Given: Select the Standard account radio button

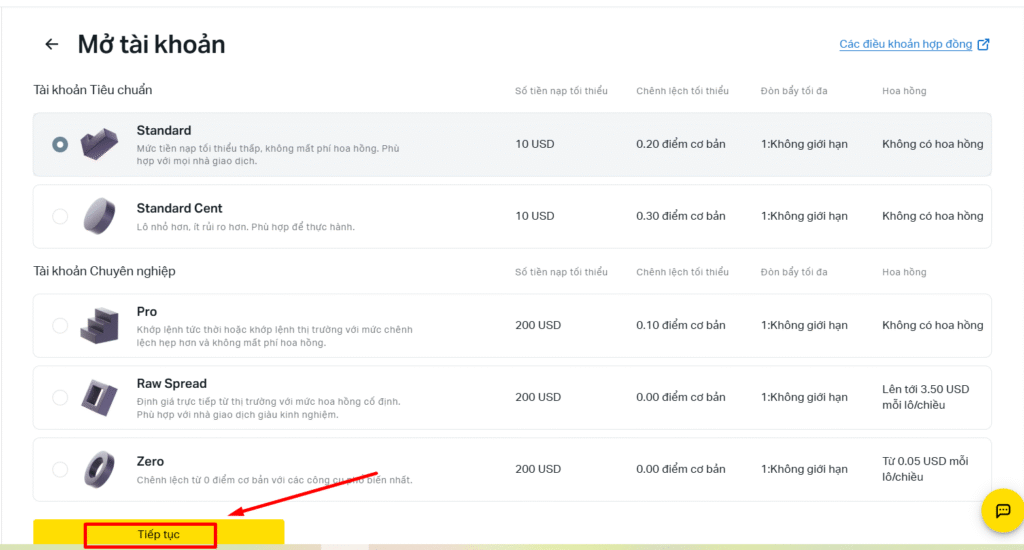Looking at the screenshot, I should coord(60,144).
